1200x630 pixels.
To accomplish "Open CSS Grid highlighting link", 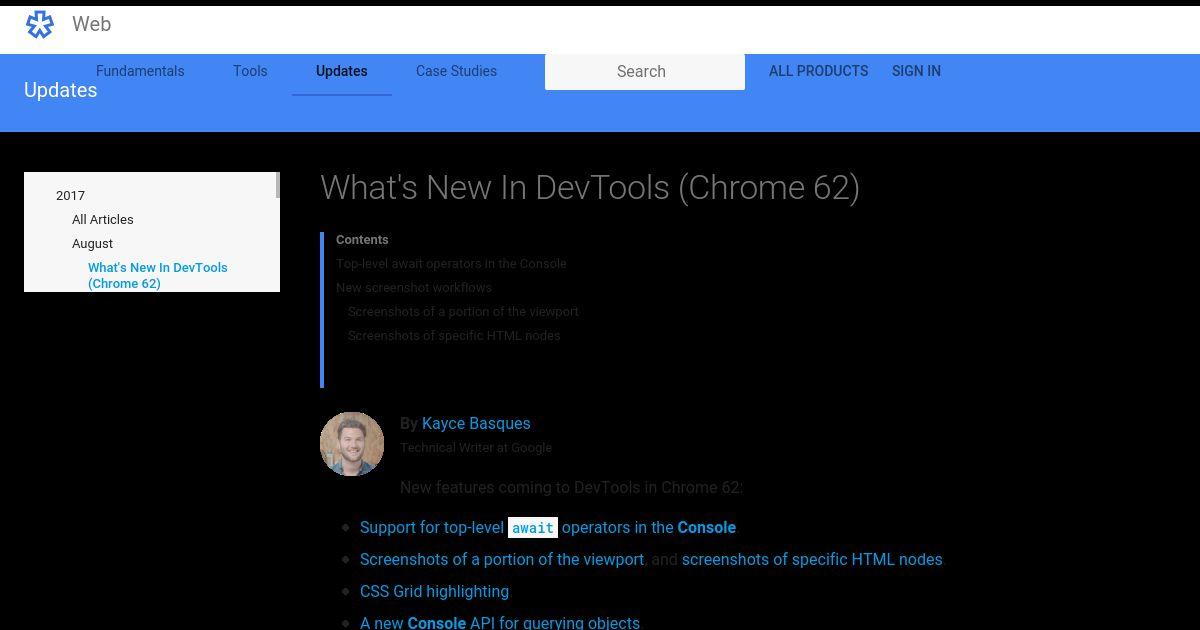I will [x=434, y=591].
